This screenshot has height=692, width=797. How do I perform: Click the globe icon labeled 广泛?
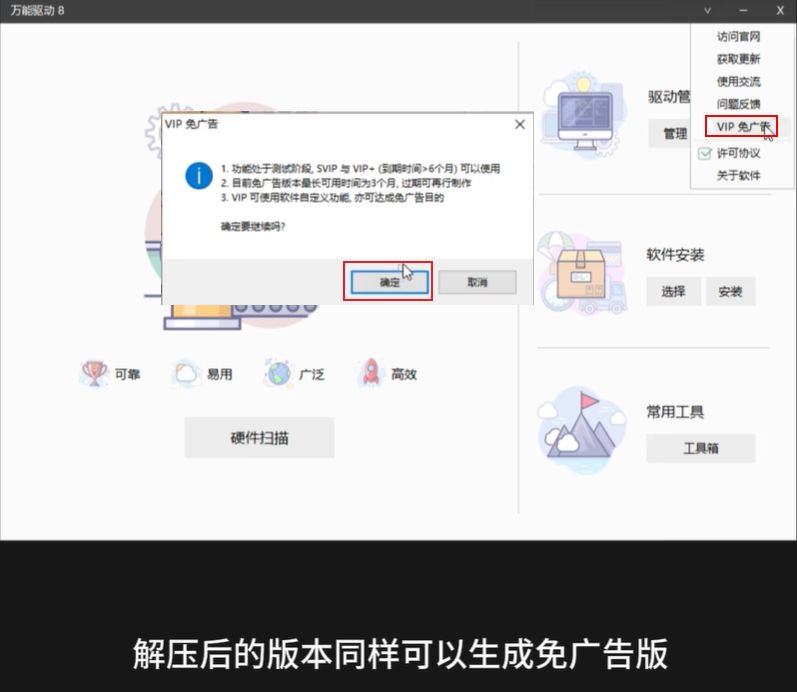[279, 374]
